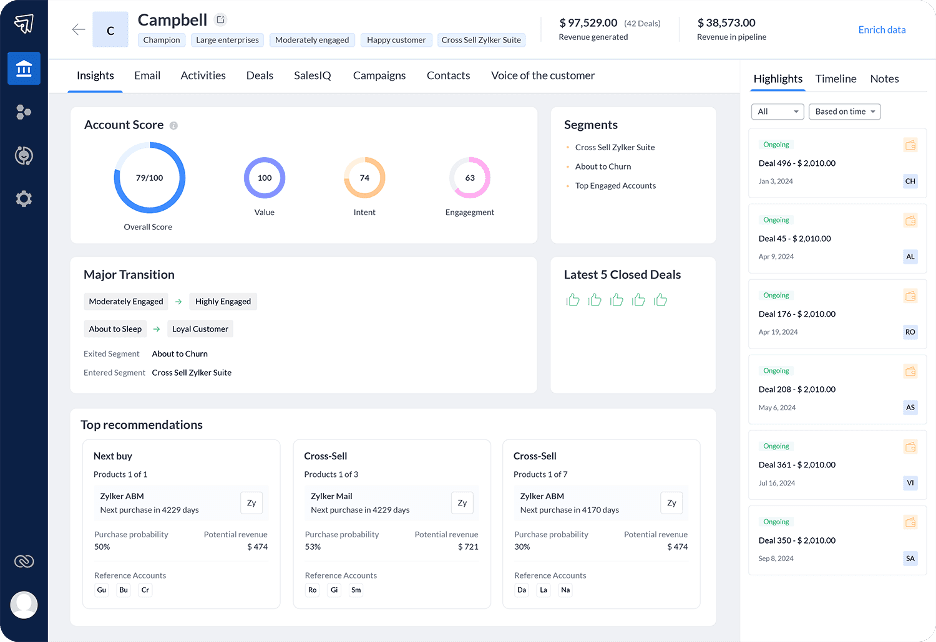Image resolution: width=936 pixels, height=642 pixels.
Task: Open the settings gear in sidebar
Action: point(24,199)
